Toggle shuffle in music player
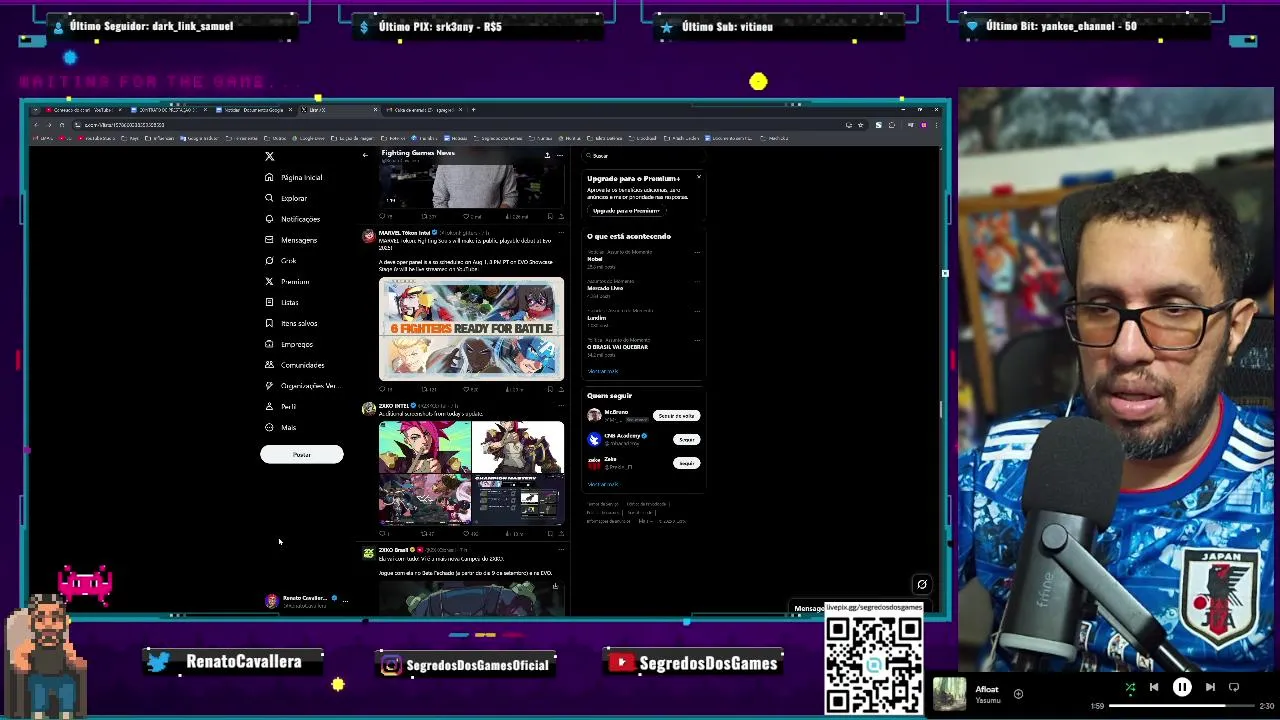The image size is (1280, 720). [x=1130, y=688]
